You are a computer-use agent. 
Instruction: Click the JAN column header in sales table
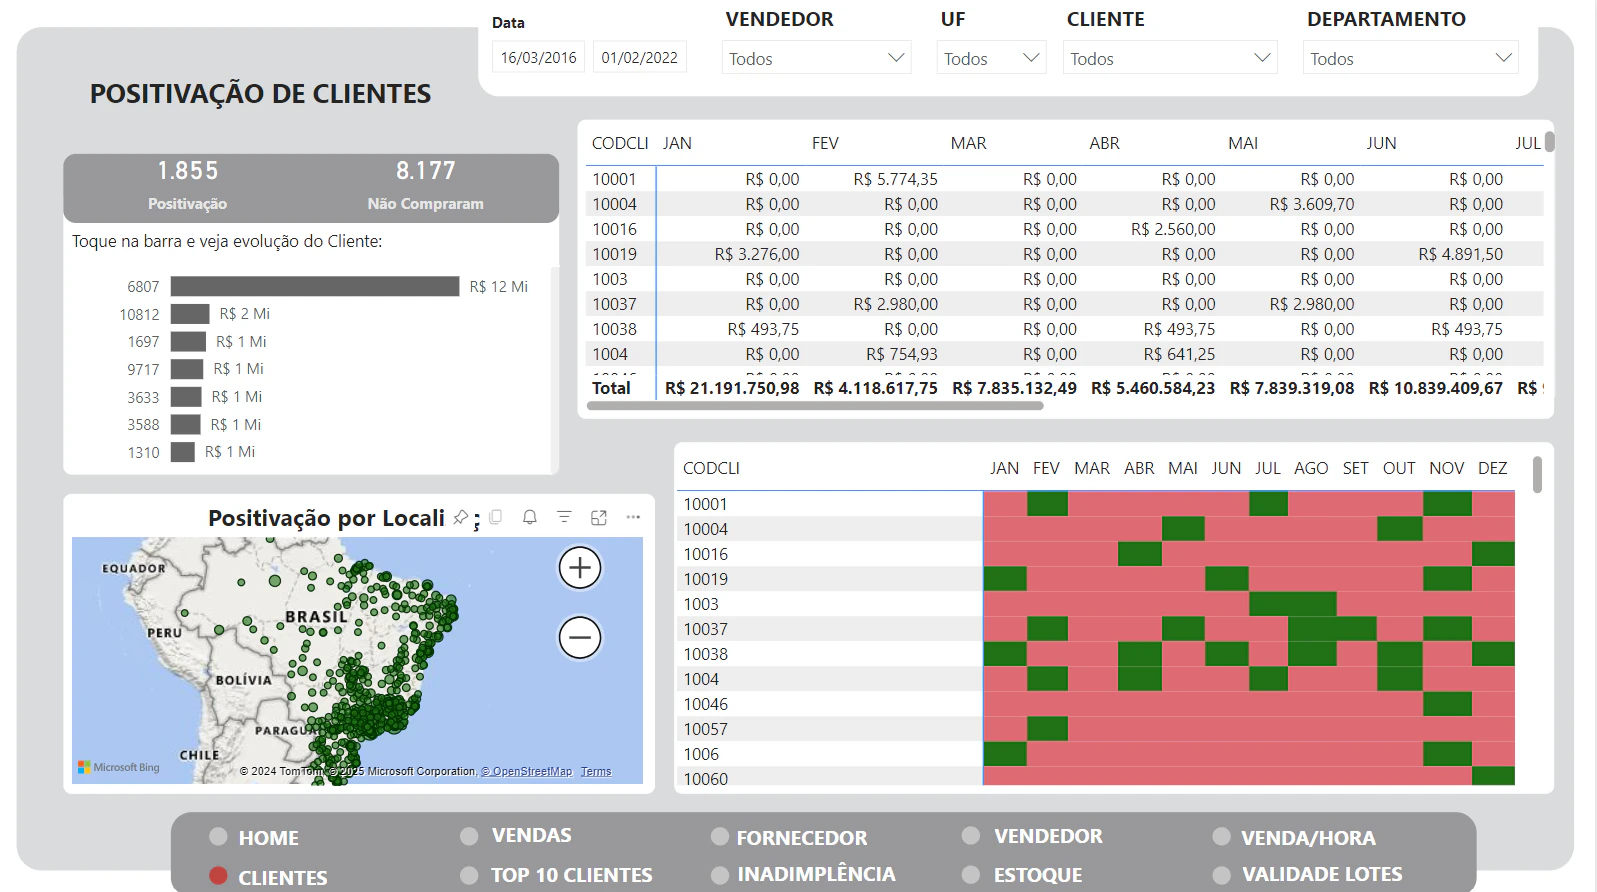point(677,143)
